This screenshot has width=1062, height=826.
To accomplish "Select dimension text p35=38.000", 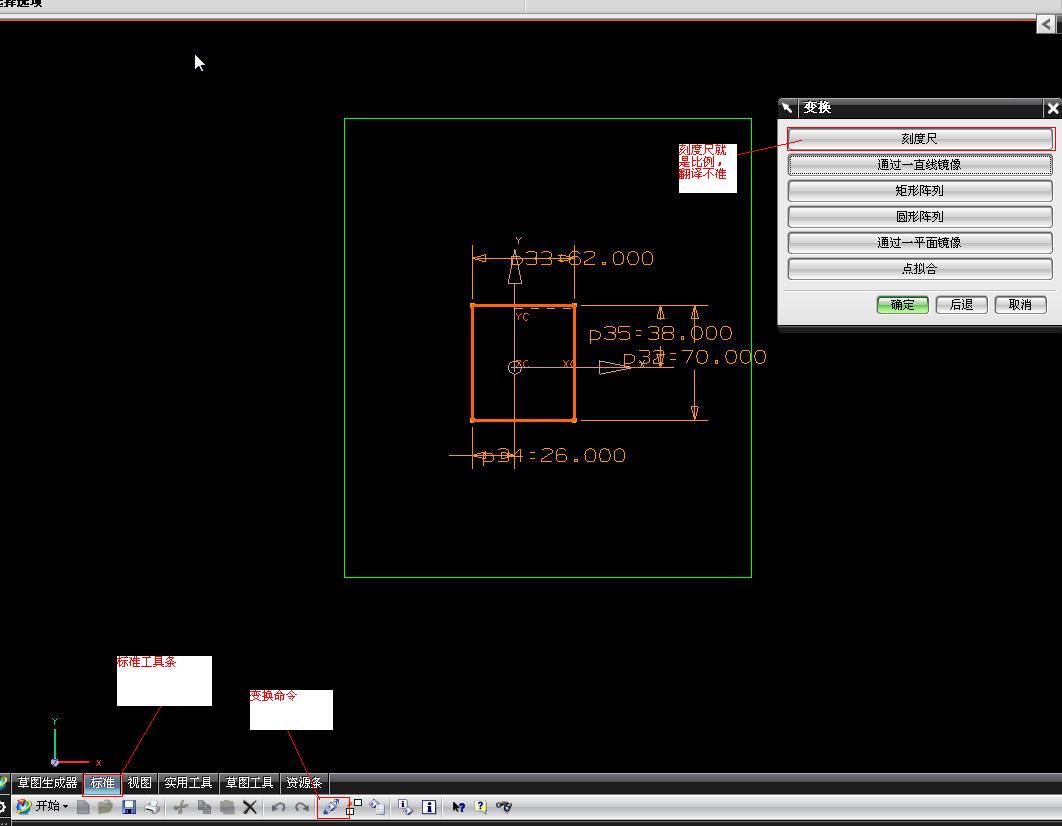I will click(660, 333).
